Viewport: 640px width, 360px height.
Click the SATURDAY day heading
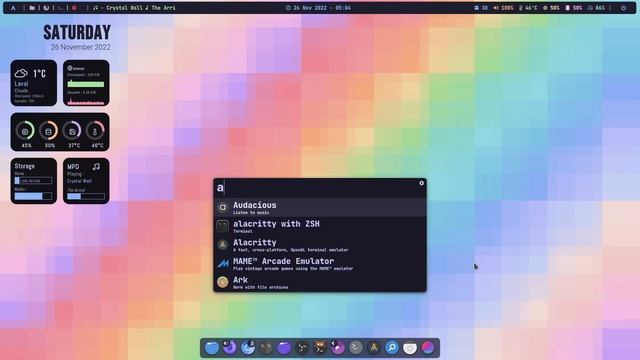[x=77, y=33]
